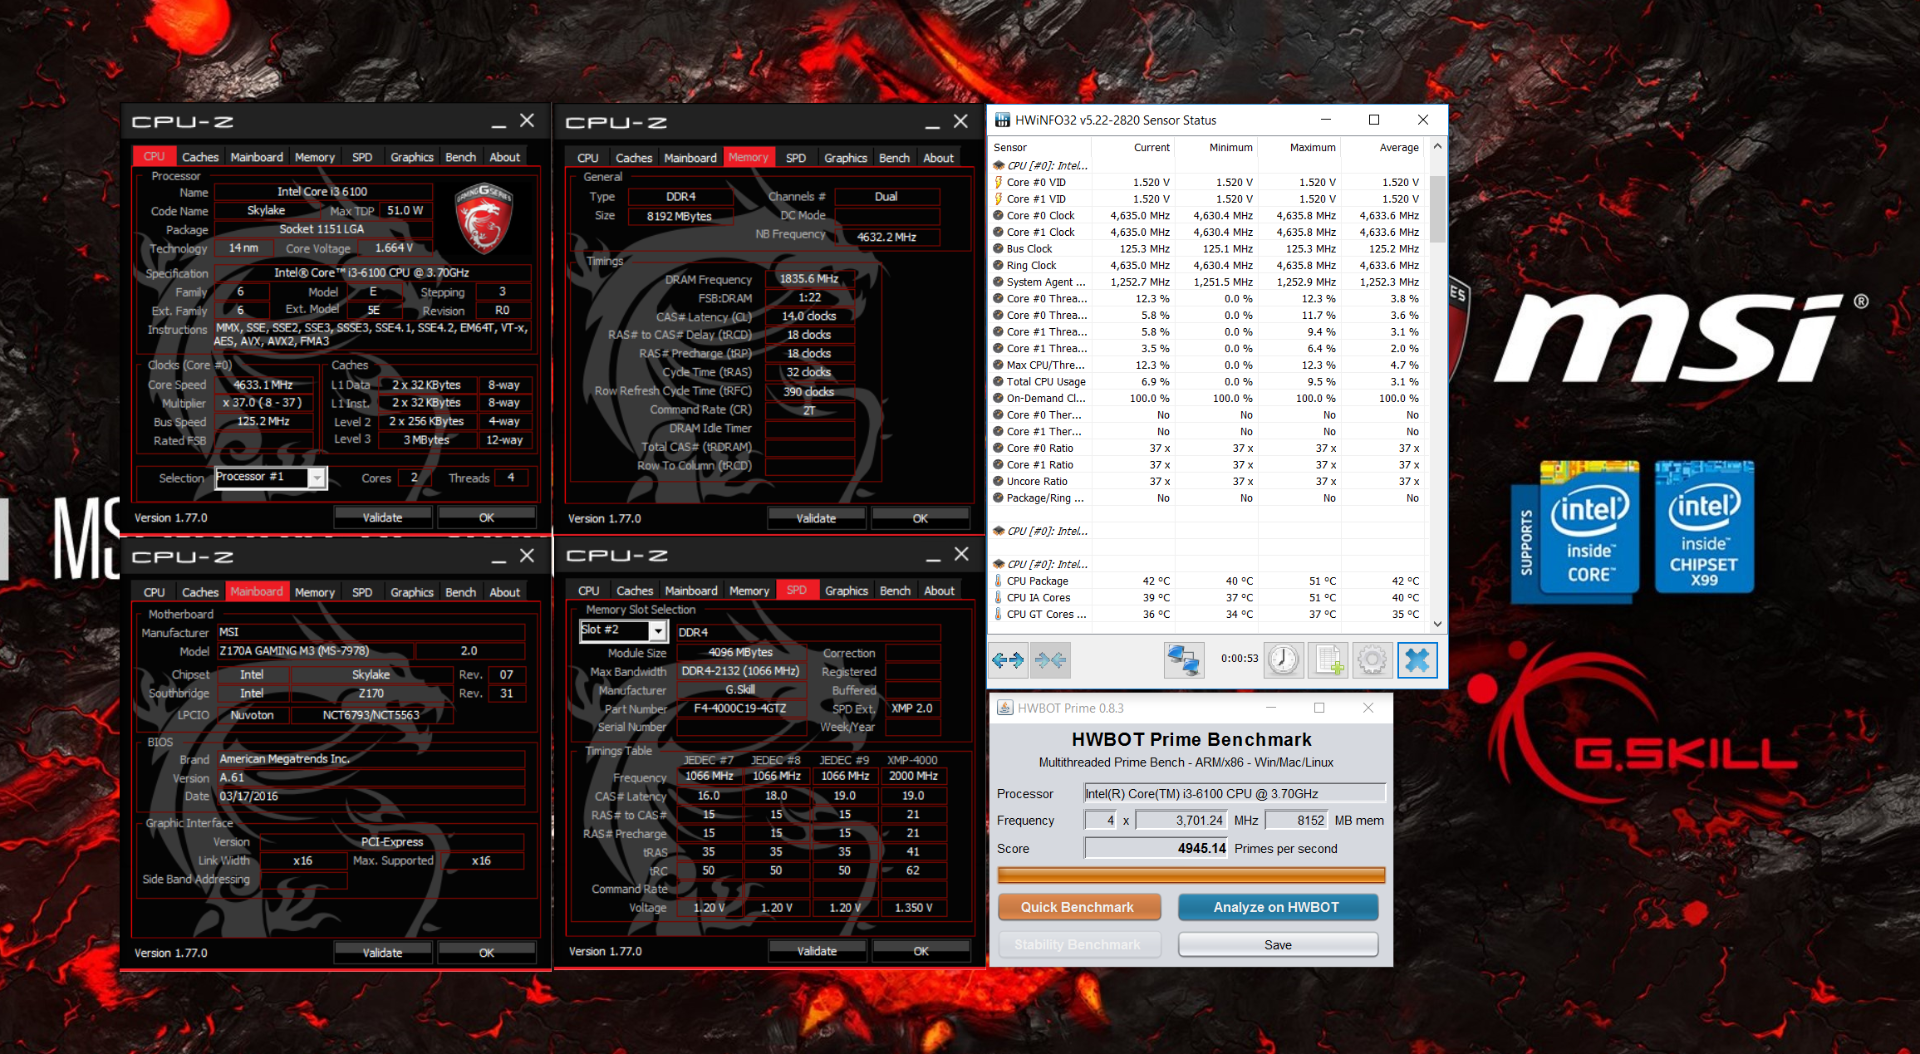Click the HWiNFO vertical scrollbar thumb
This screenshot has width=1920, height=1054.
click(x=1438, y=208)
